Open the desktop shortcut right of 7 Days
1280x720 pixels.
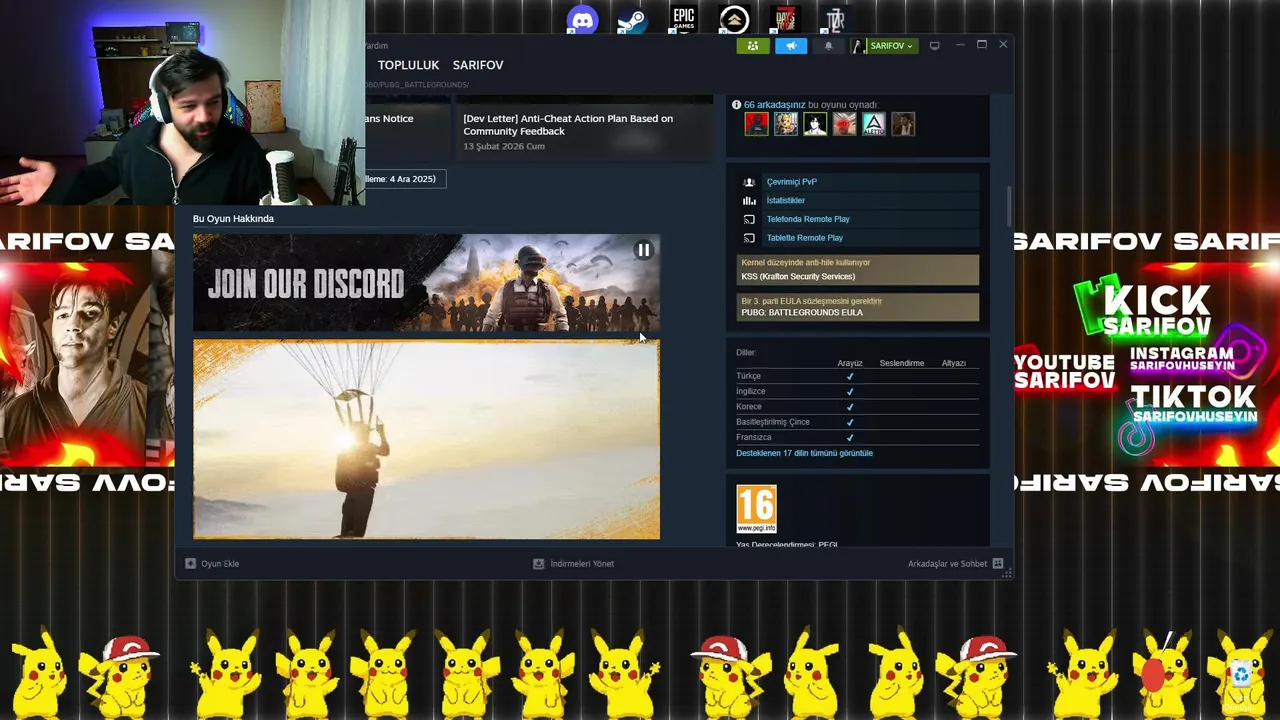836,19
